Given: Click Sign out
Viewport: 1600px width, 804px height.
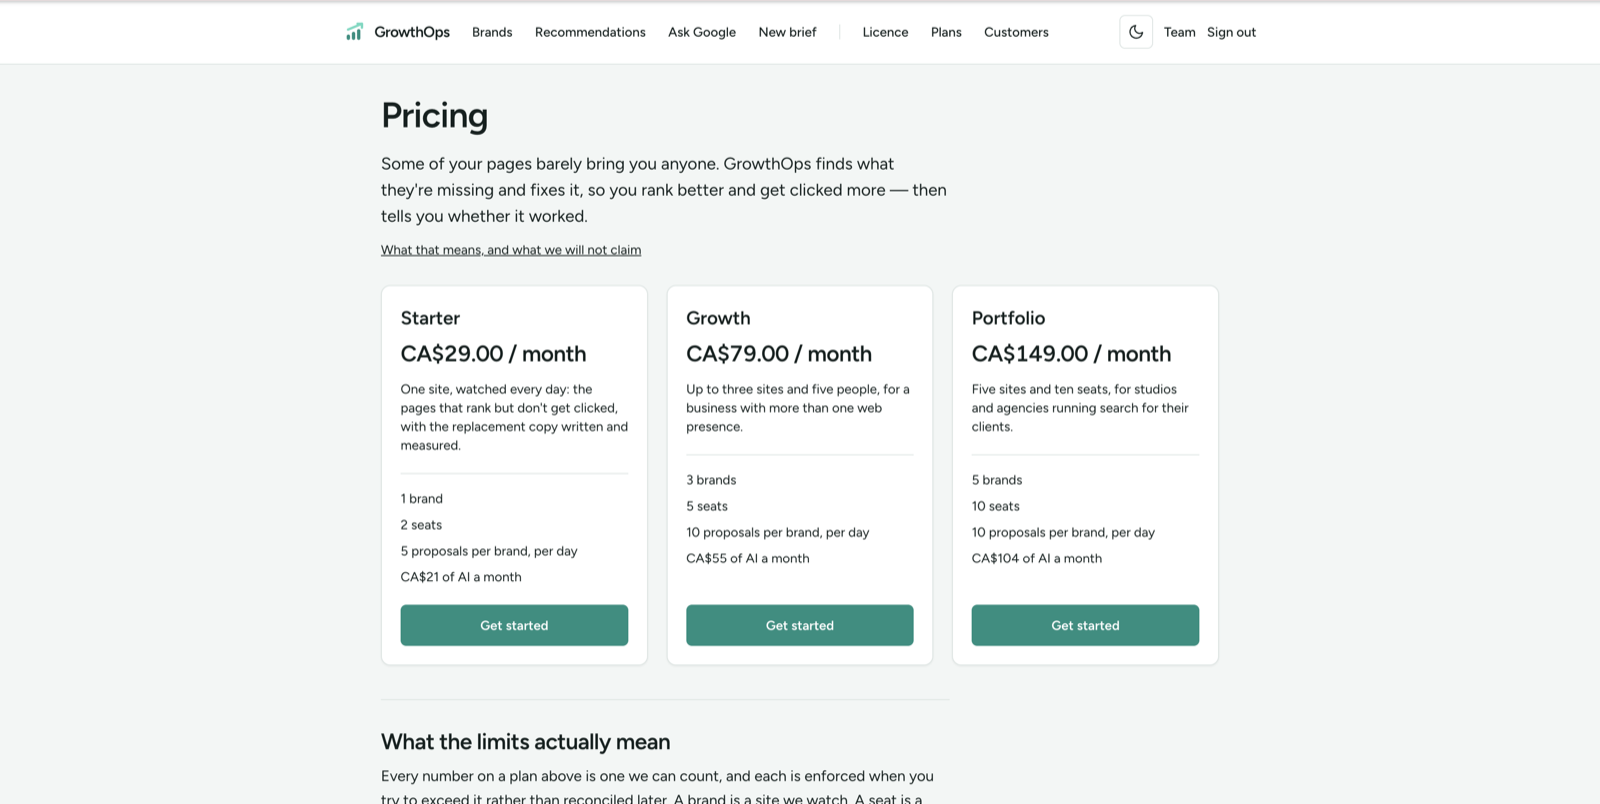Looking at the screenshot, I should tap(1231, 32).
